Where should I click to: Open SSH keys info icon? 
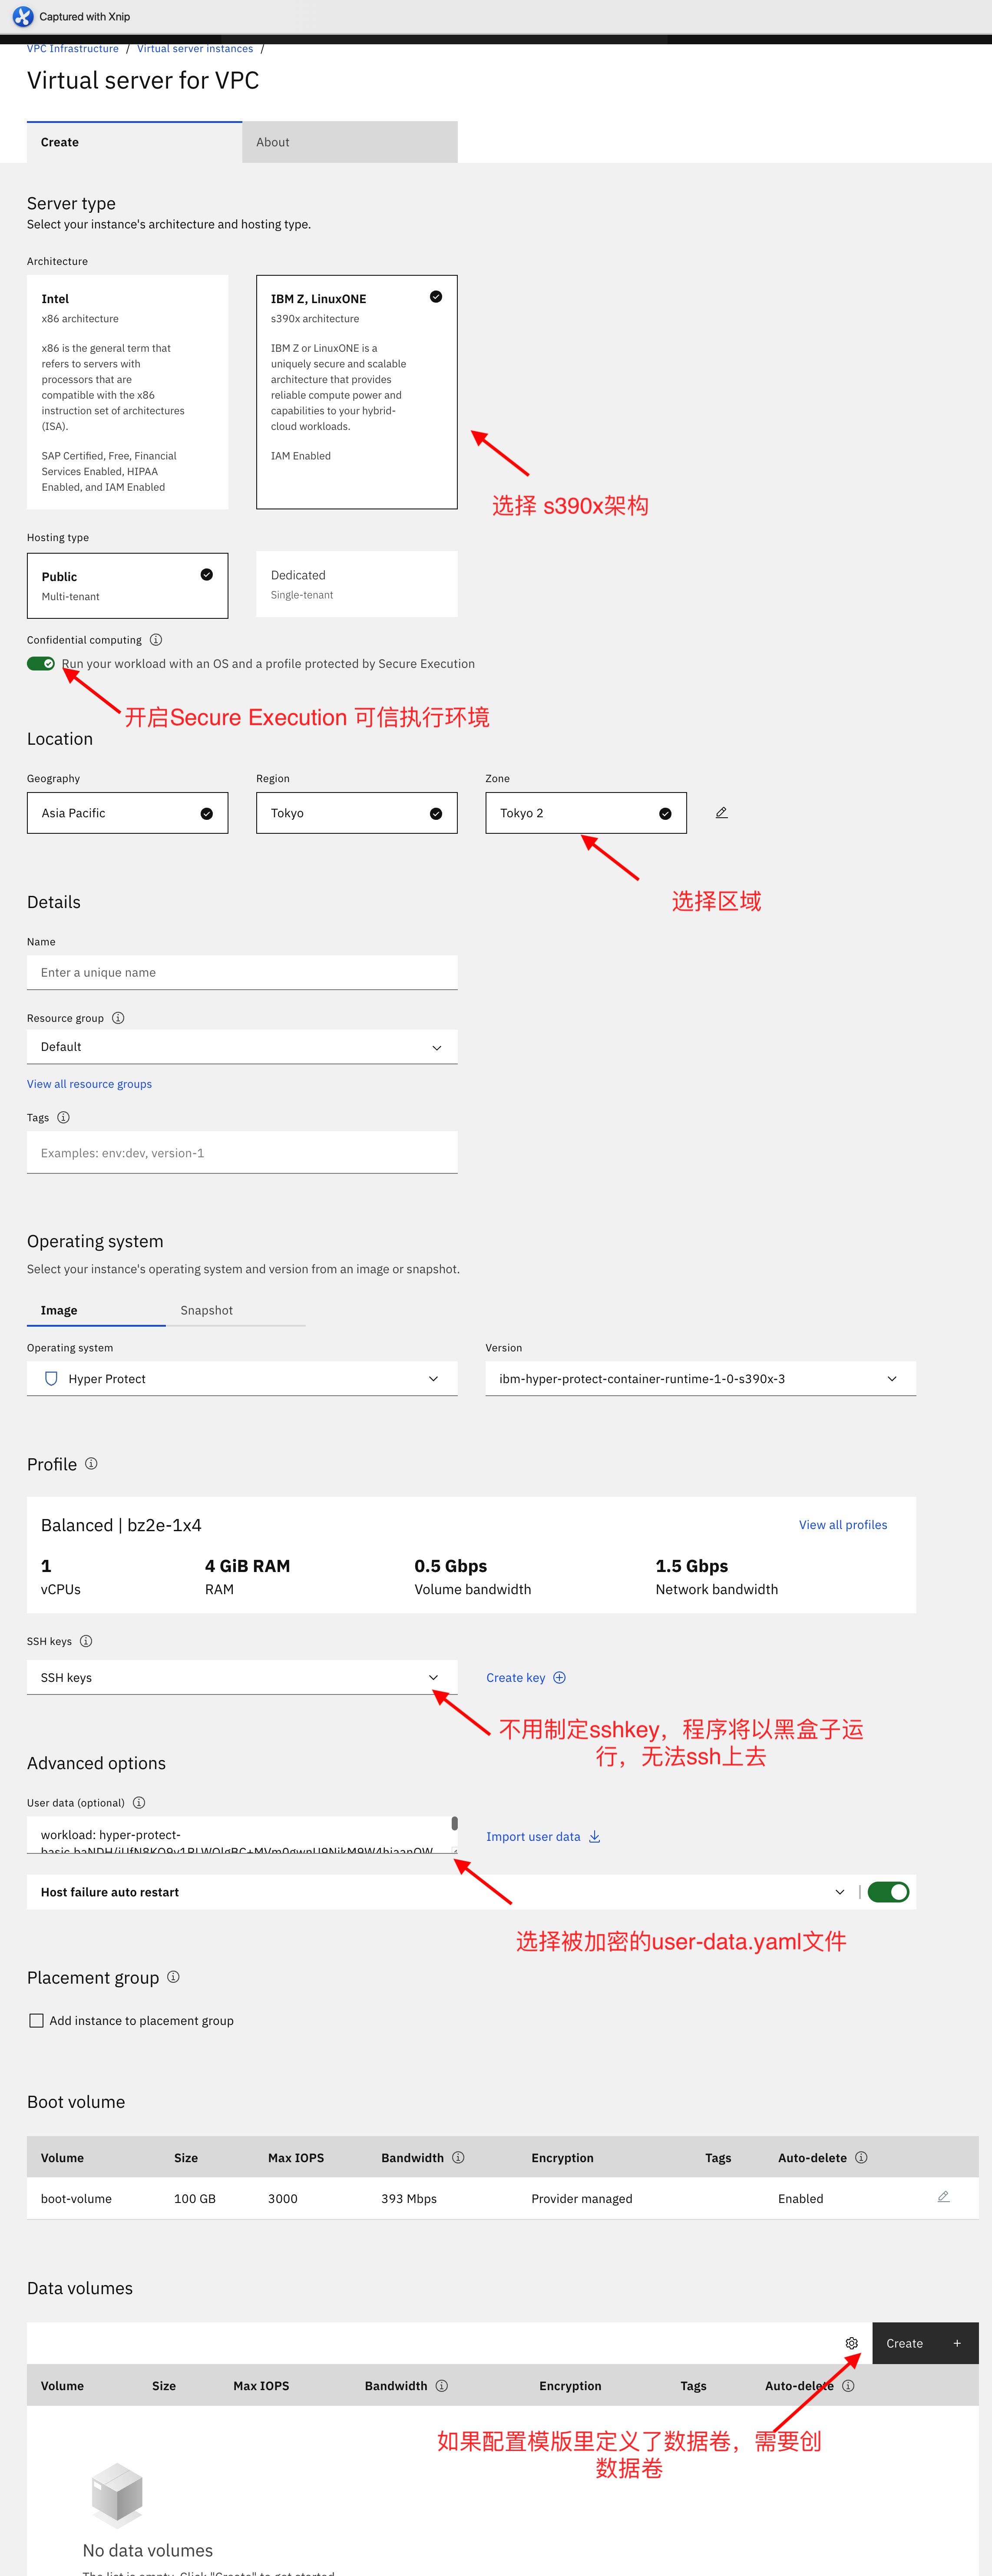coord(86,1641)
